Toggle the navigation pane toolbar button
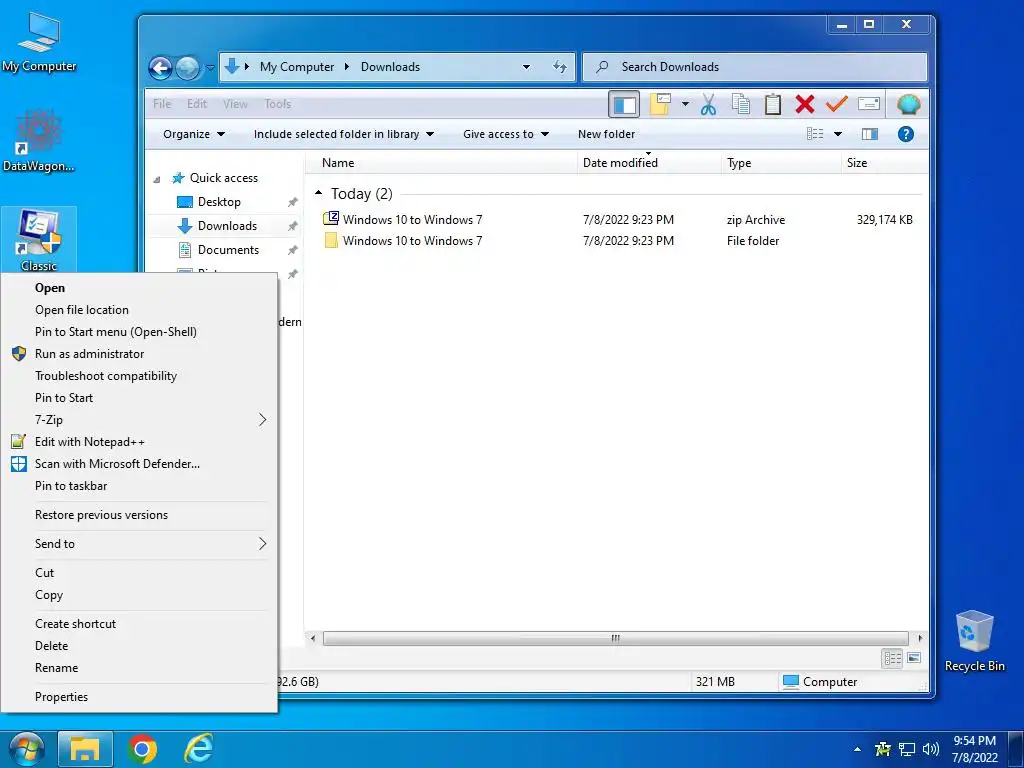The width and height of the screenshot is (1024, 768). 624,104
